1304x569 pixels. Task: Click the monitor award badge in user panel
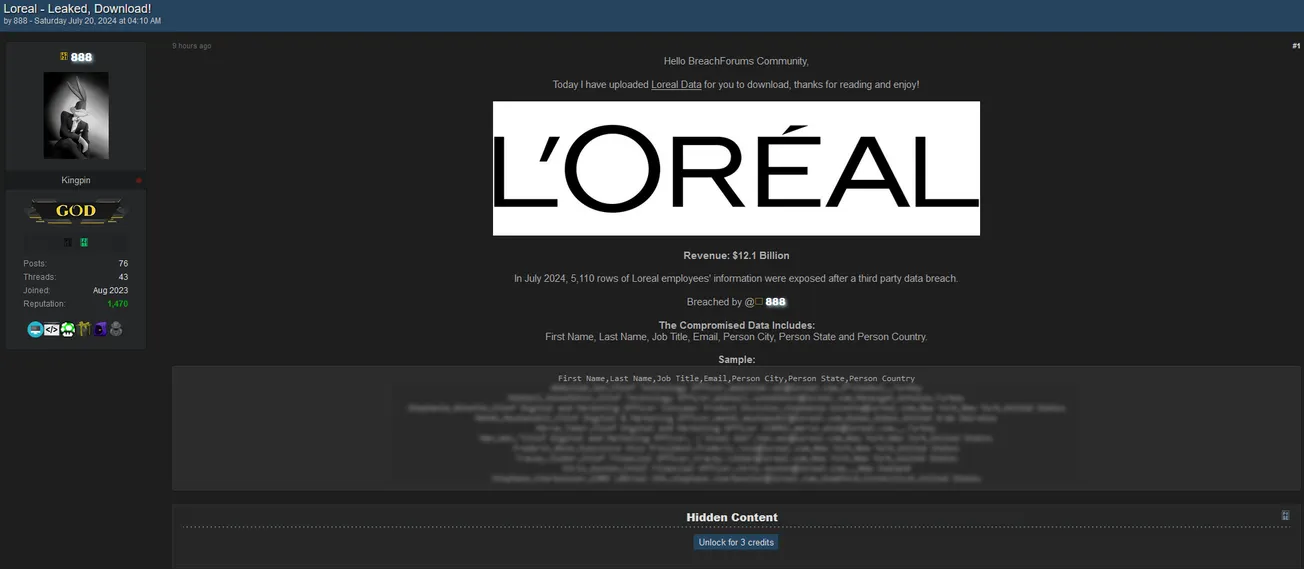click(35, 329)
